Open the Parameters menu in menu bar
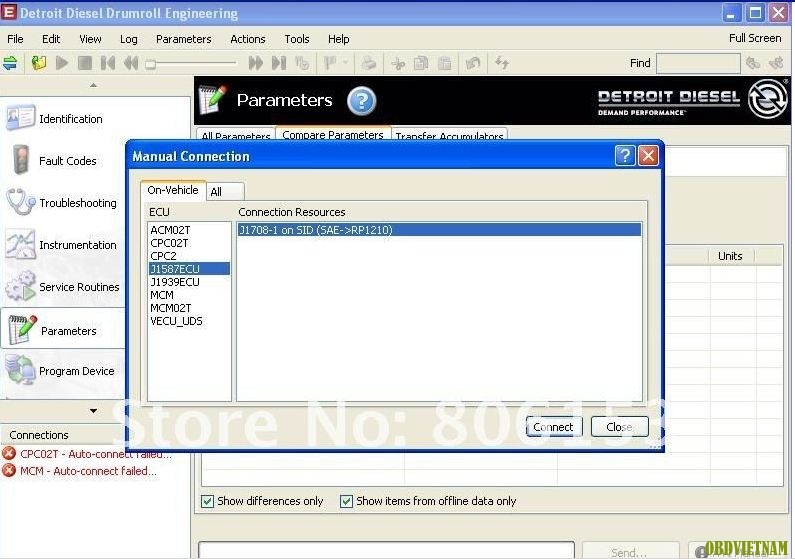 point(183,39)
